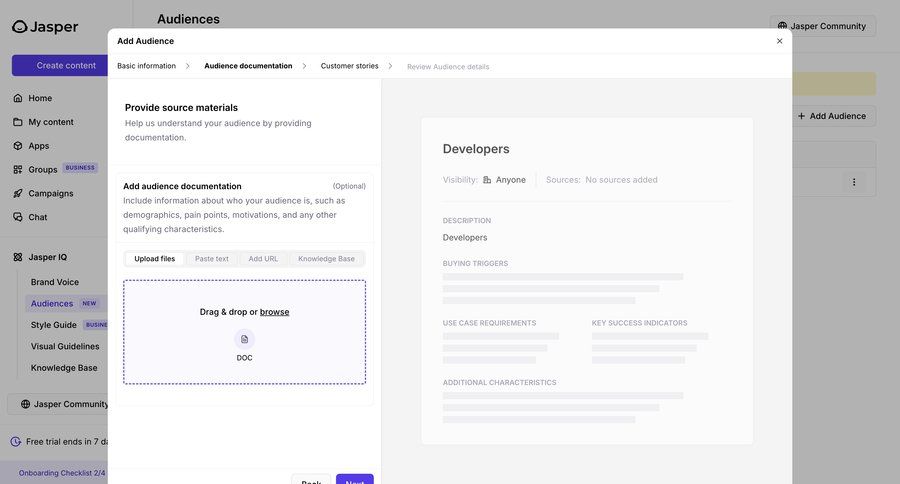
Task: Click the (Optional) label
Action: pyautogui.click(x=349, y=186)
